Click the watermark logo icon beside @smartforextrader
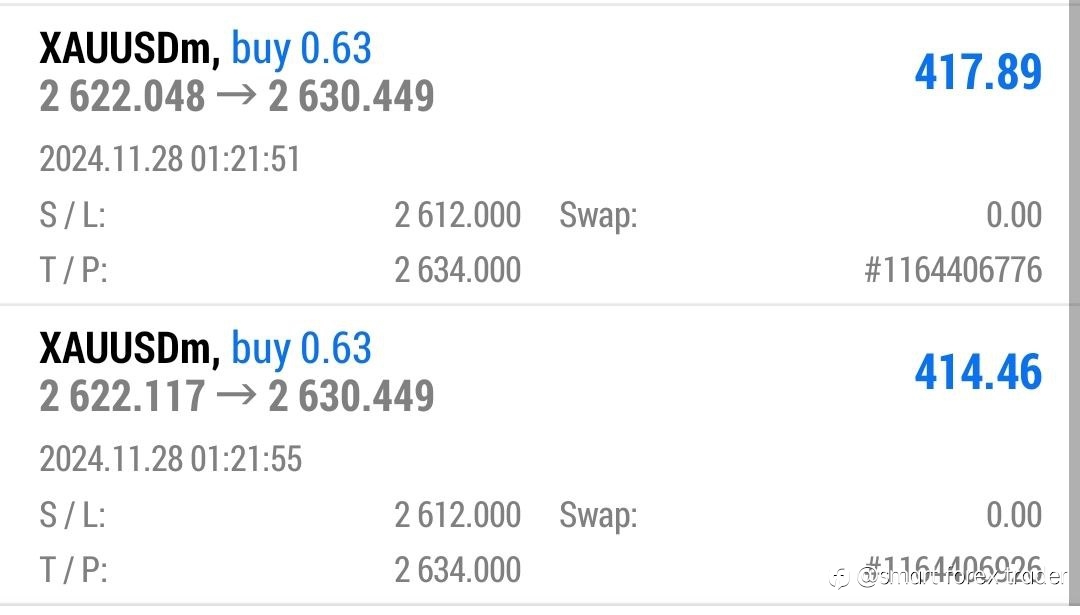Screen dimensions: 1080x615 coord(839,578)
